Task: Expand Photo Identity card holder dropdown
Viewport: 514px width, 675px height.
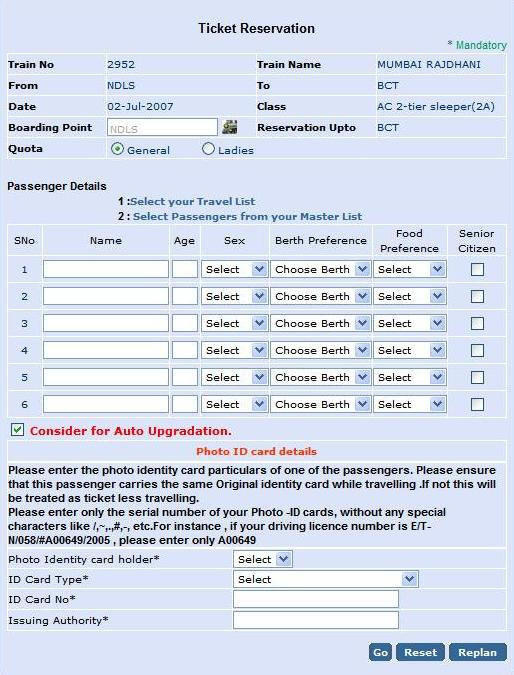Action: tap(263, 559)
